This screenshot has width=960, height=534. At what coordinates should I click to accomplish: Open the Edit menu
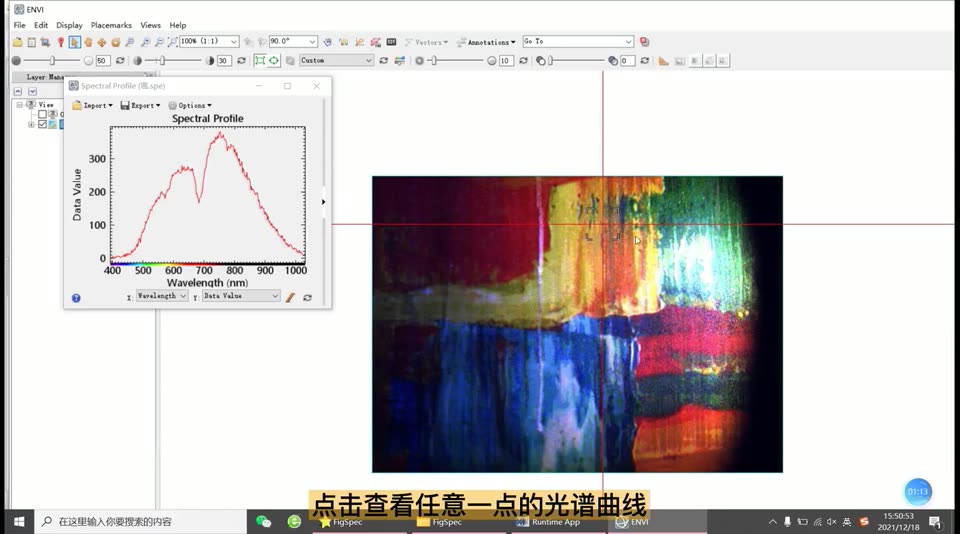(41, 25)
